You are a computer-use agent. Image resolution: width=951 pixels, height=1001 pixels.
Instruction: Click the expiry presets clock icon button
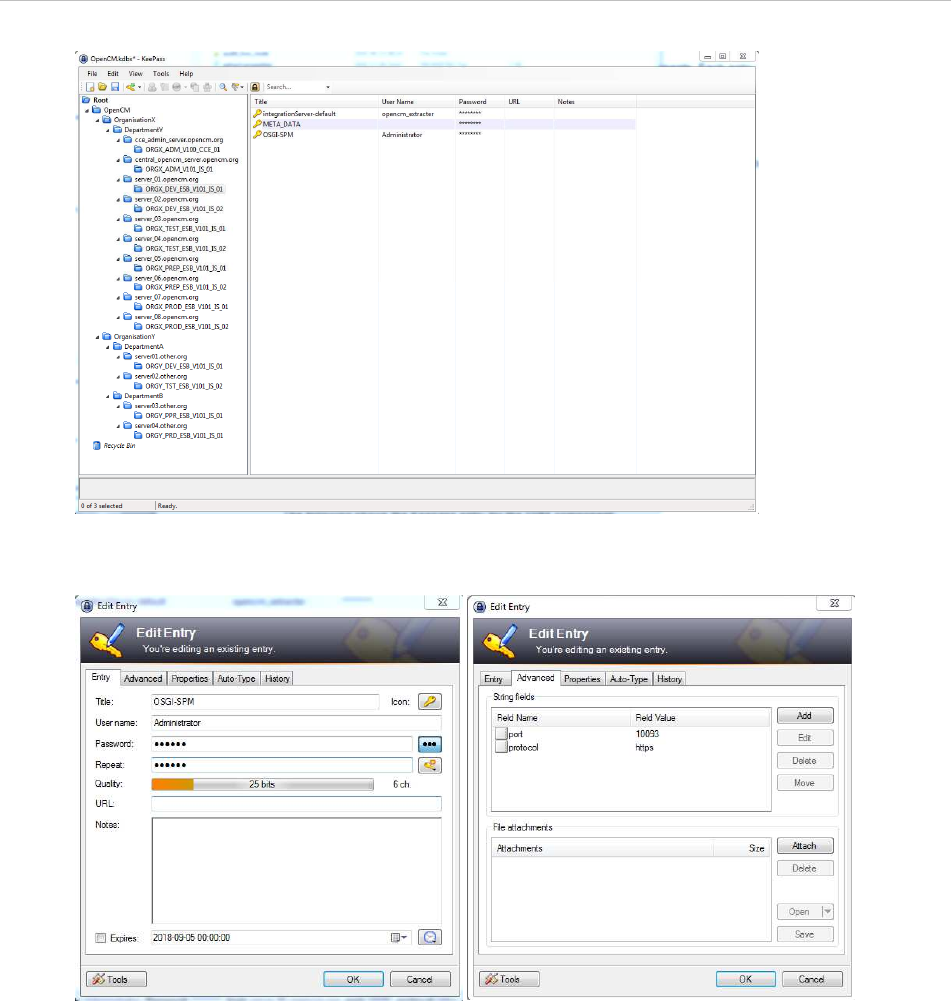pos(430,937)
